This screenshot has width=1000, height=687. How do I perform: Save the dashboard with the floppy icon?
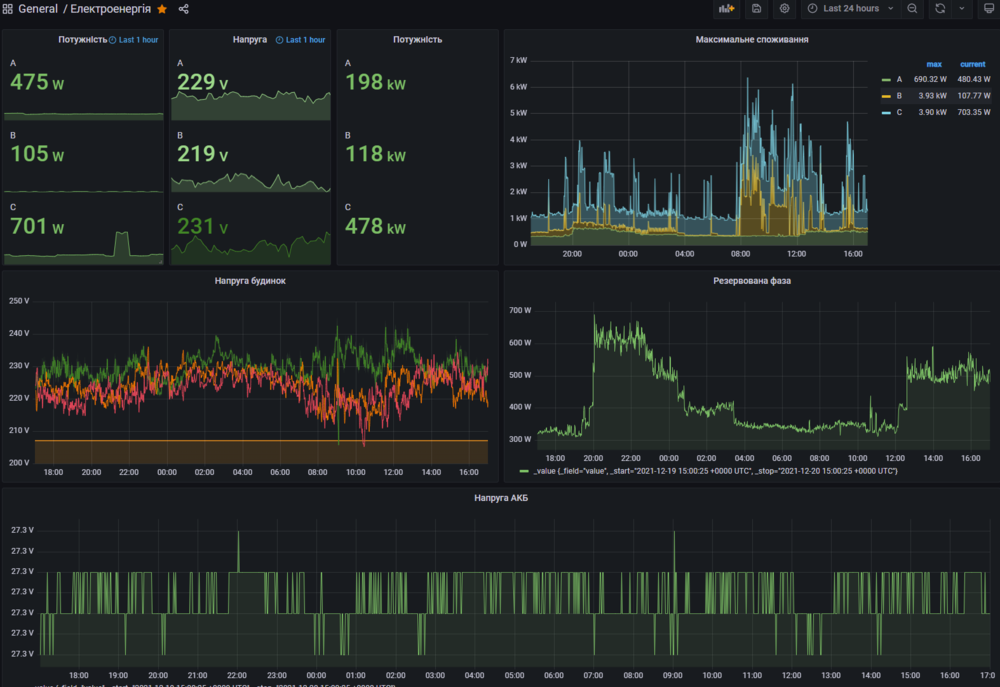pos(757,9)
